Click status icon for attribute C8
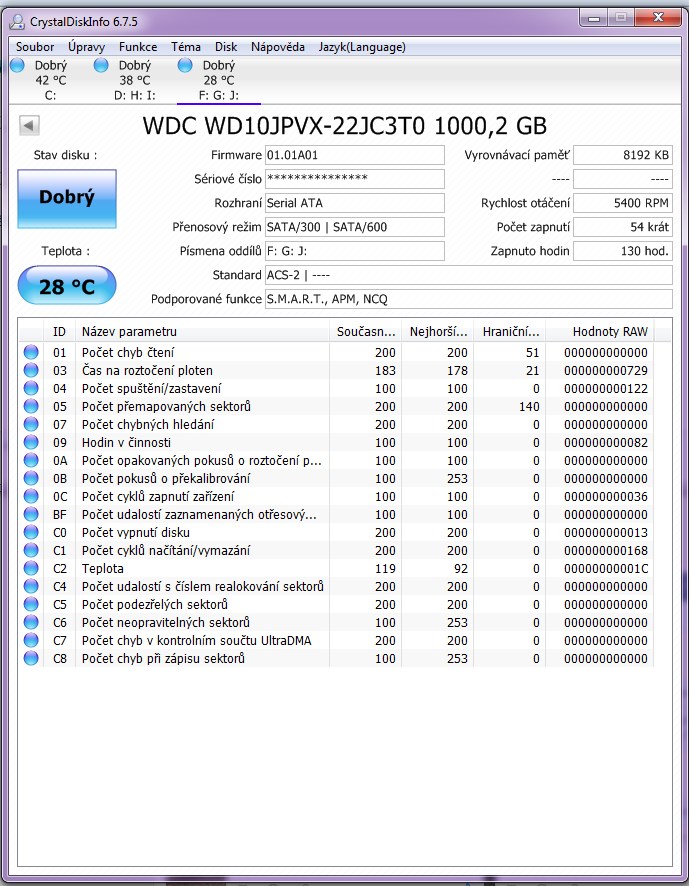The width and height of the screenshot is (689, 886). (x=31, y=658)
